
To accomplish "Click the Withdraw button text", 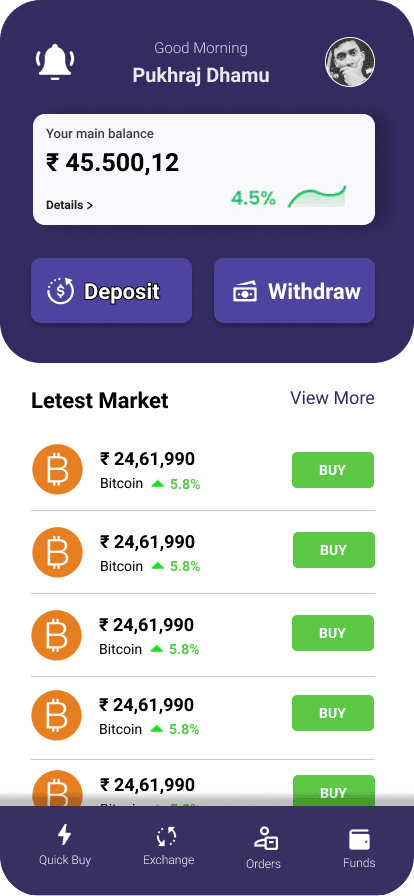I will coord(315,291).
